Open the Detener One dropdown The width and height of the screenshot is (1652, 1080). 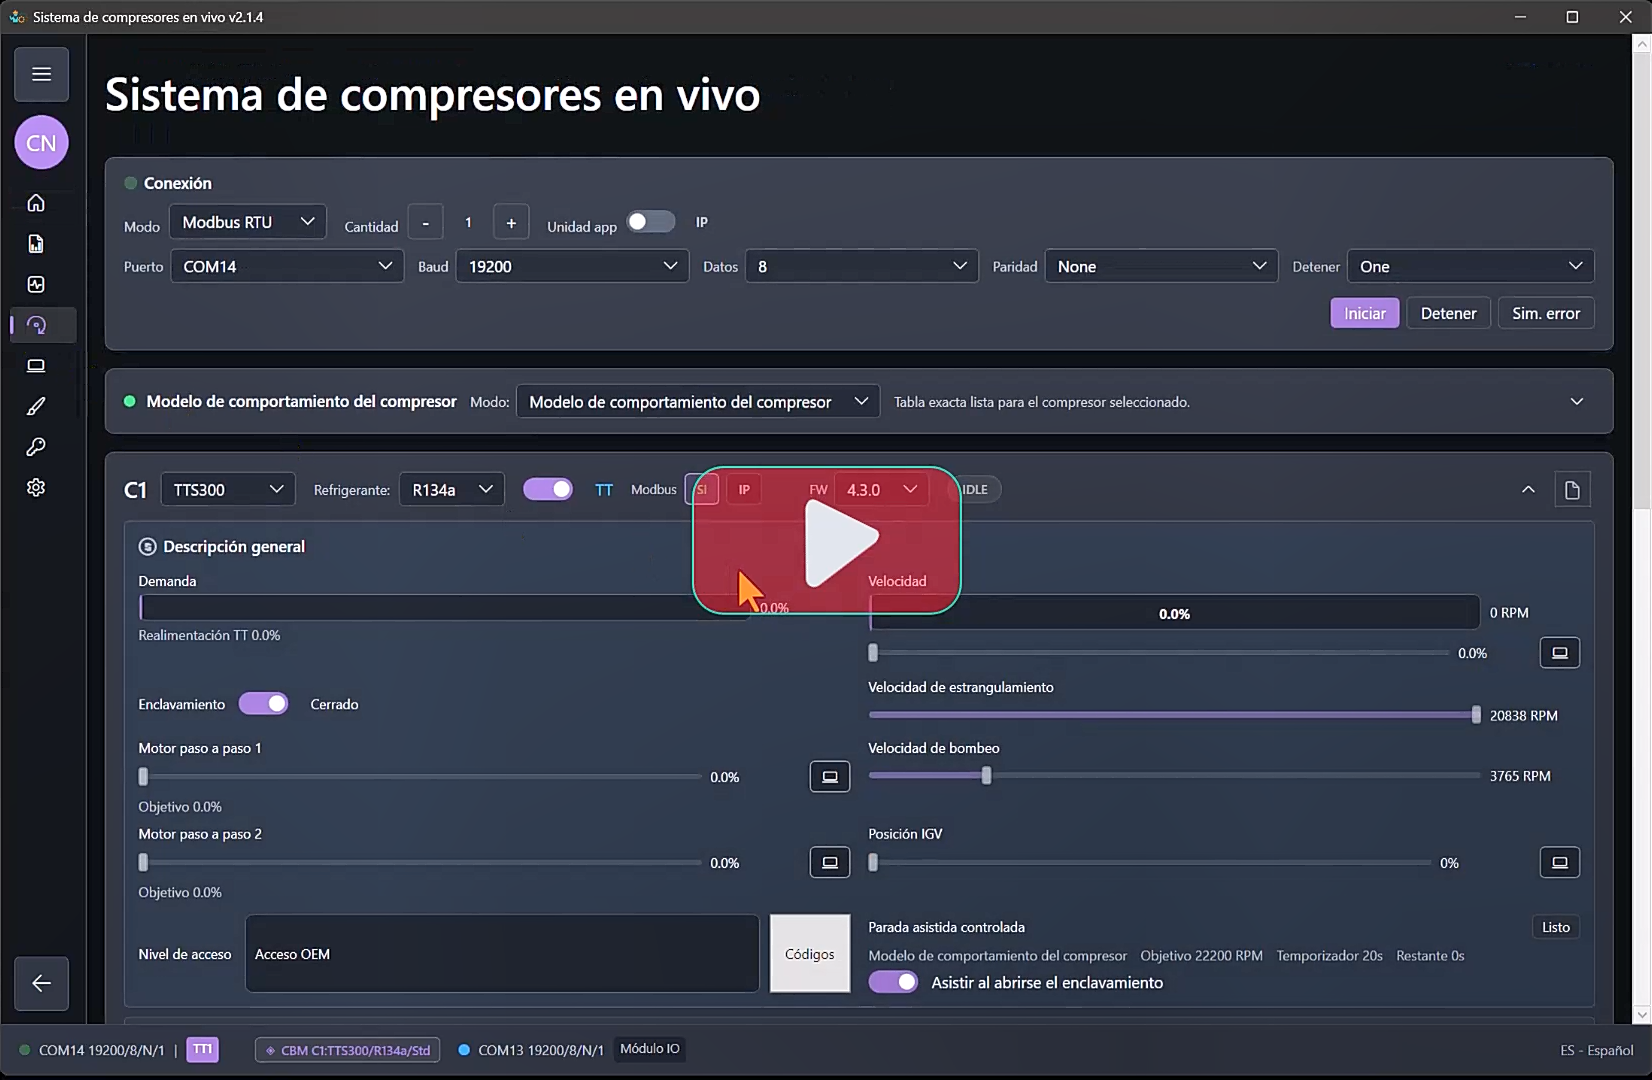pyautogui.click(x=1470, y=266)
